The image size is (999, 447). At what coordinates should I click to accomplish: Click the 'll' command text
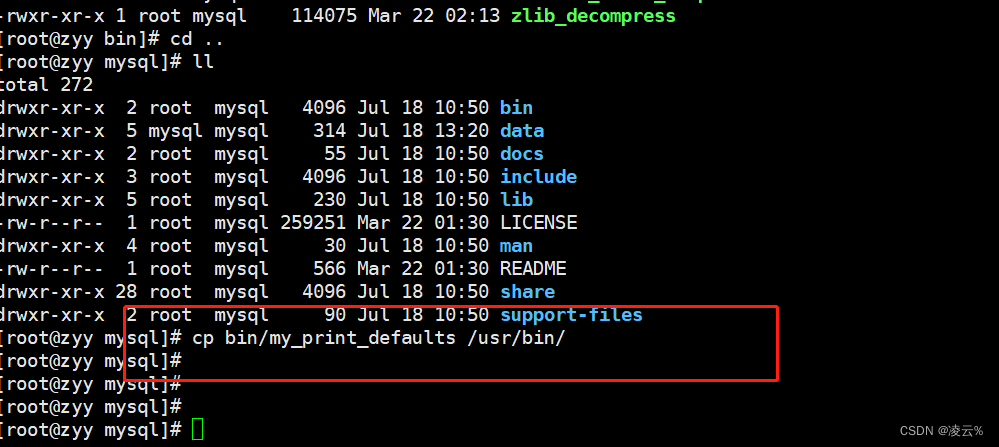point(203,62)
